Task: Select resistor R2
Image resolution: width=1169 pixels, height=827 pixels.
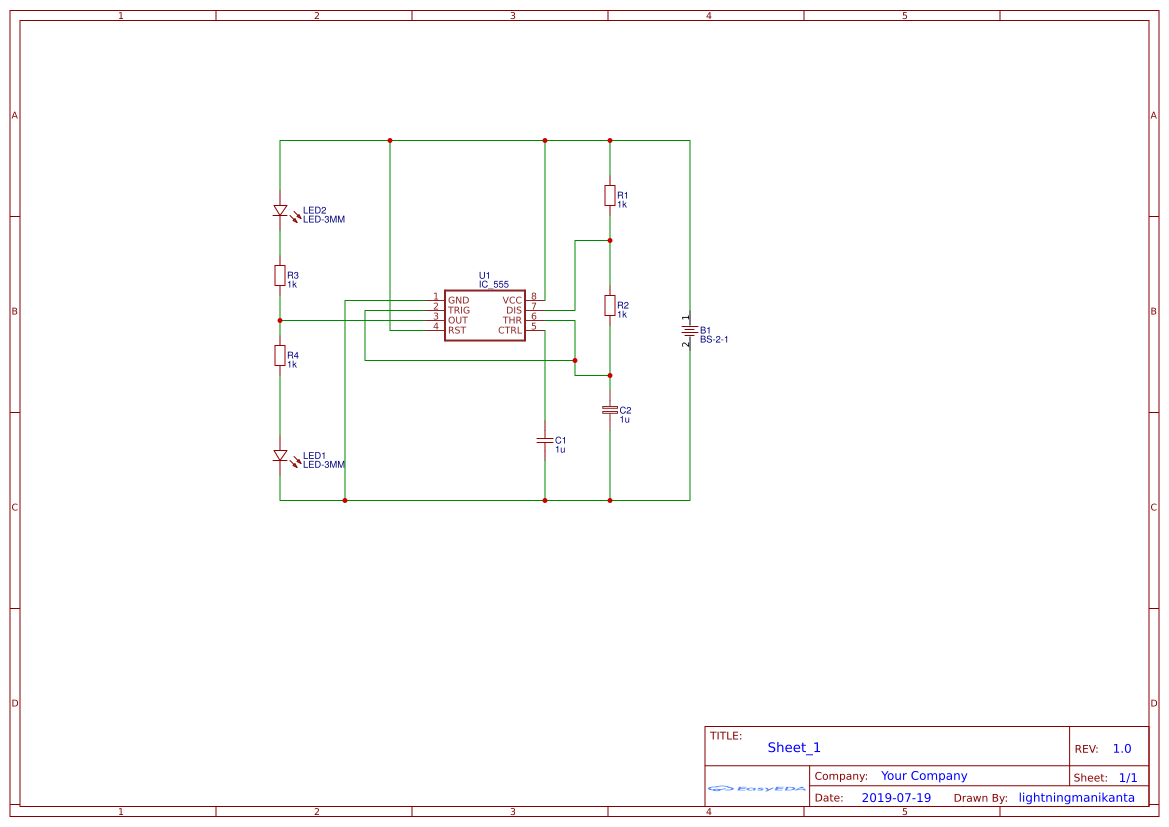Action: click(610, 308)
